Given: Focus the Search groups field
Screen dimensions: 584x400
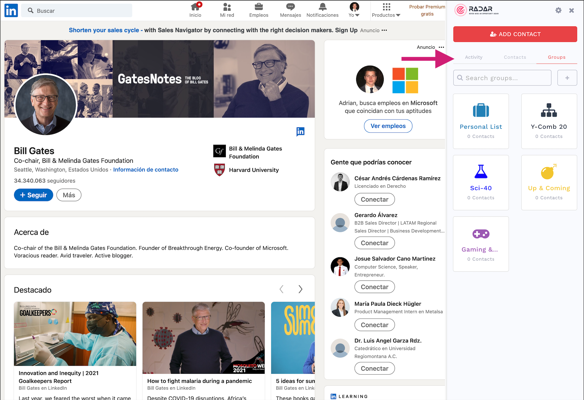Looking at the screenshot, I should click(x=502, y=78).
